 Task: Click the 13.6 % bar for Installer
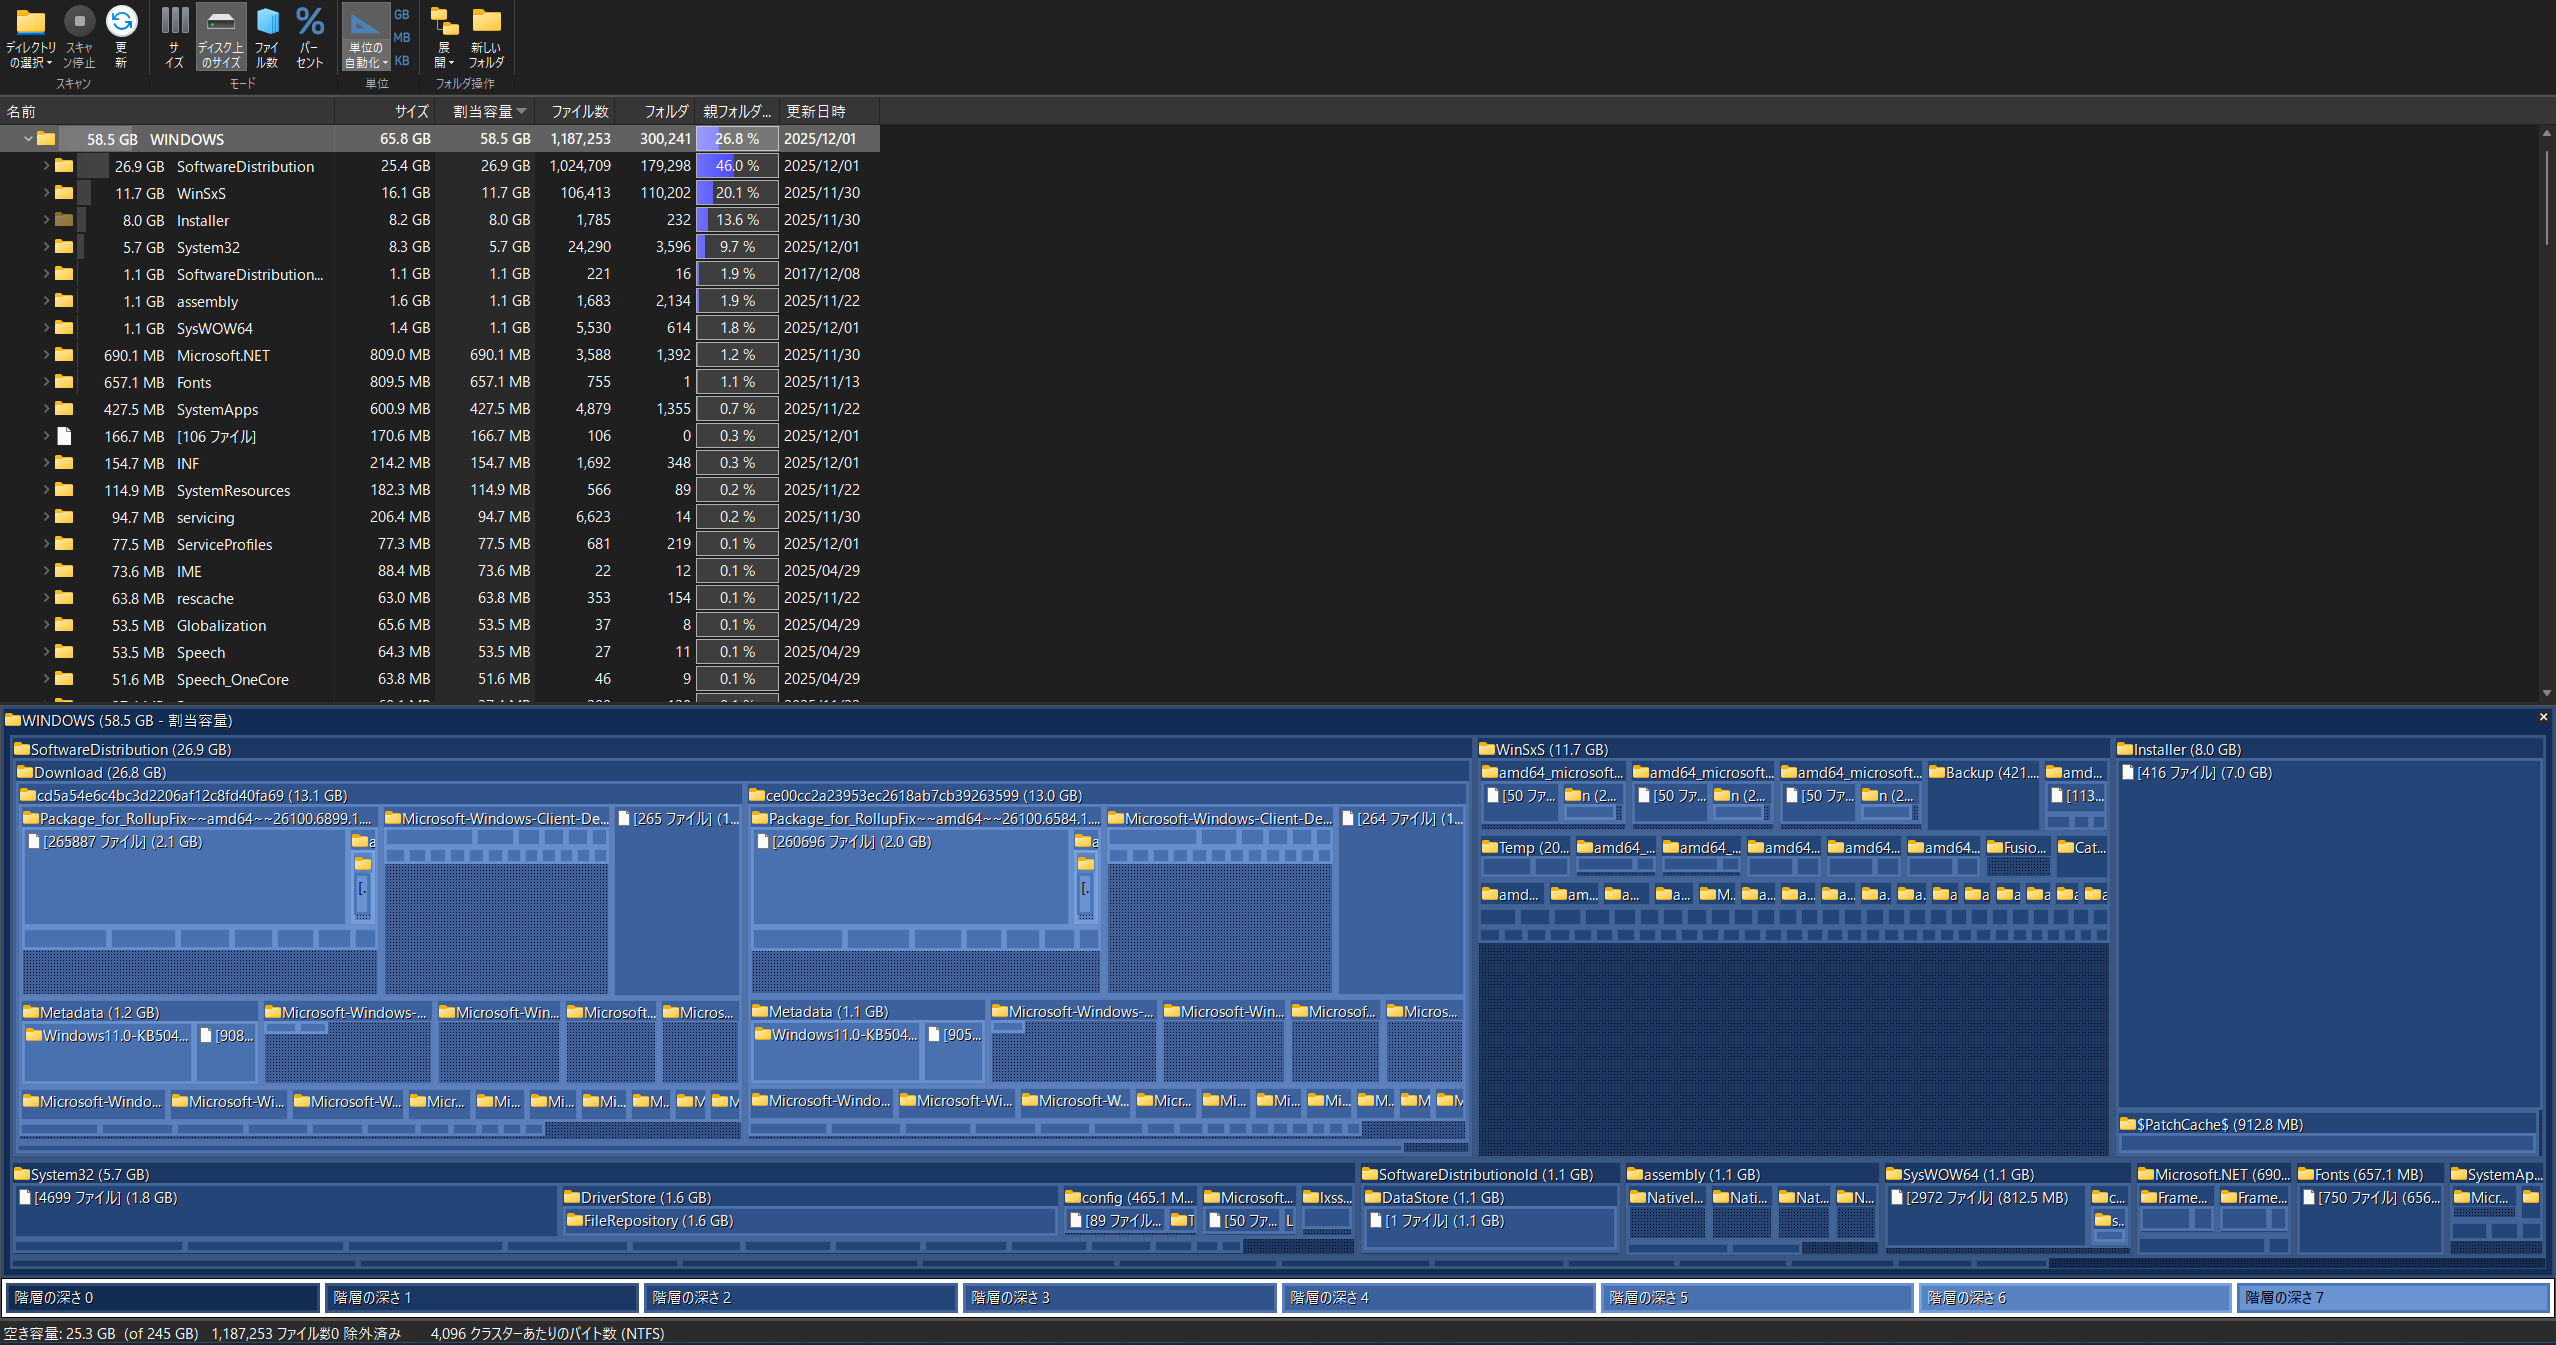tap(737, 220)
